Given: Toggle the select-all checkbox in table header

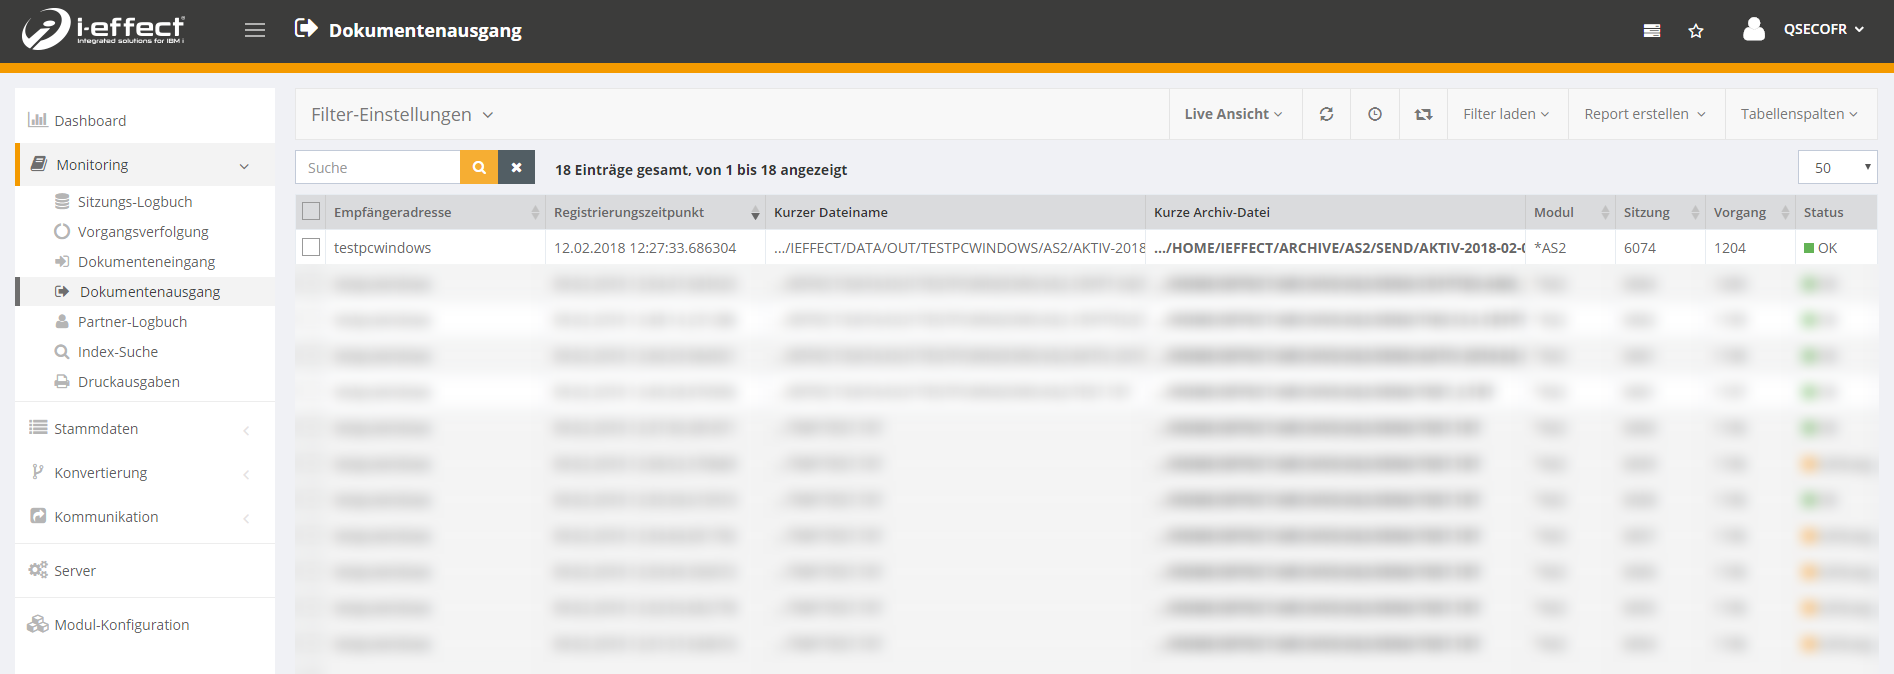Looking at the screenshot, I should pos(311,212).
